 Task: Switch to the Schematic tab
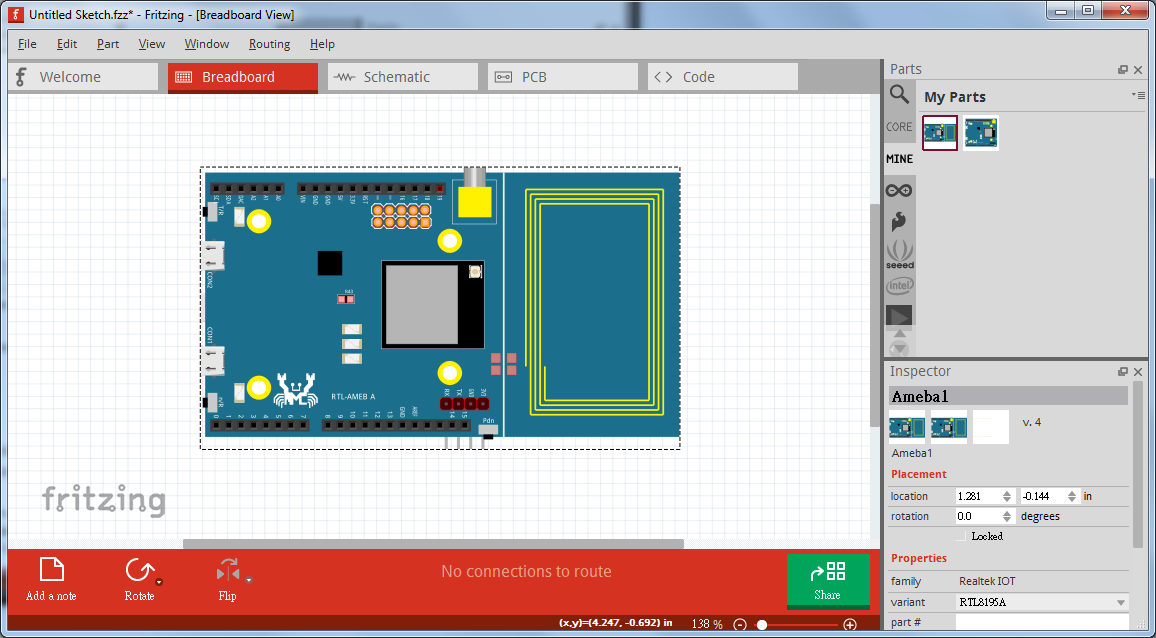coord(403,77)
